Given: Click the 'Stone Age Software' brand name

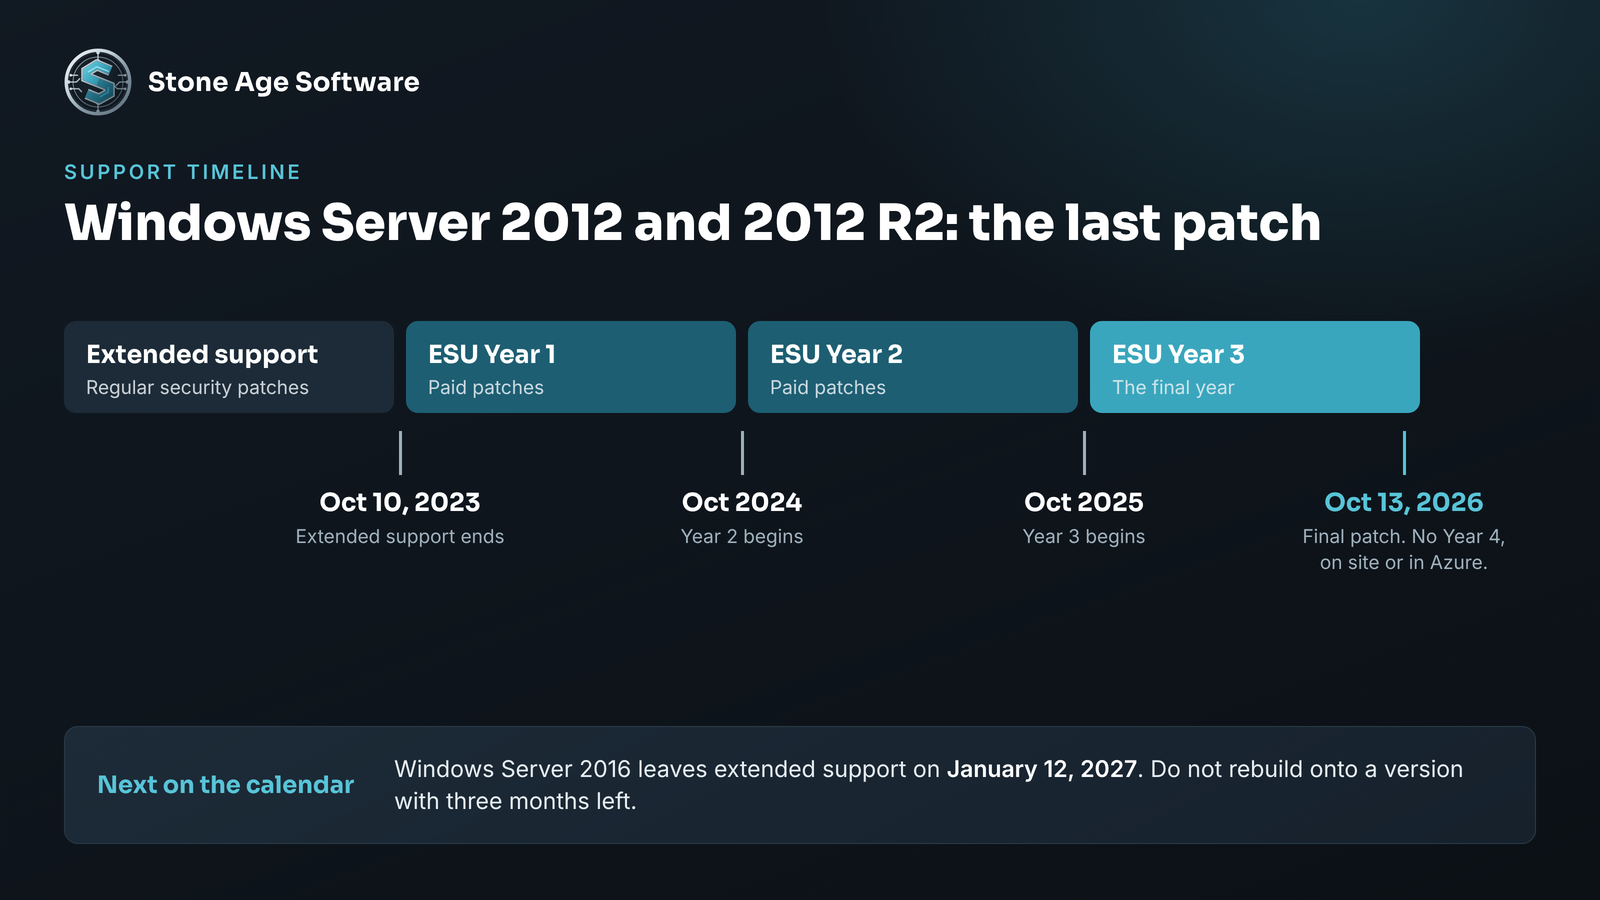Looking at the screenshot, I should point(284,82).
